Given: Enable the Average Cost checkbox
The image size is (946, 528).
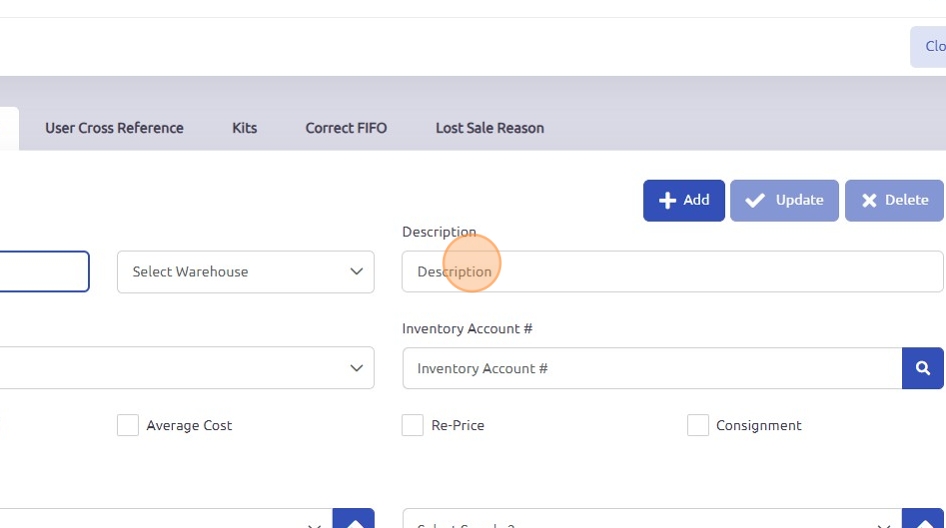Looking at the screenshot, I should coord(128,425).
